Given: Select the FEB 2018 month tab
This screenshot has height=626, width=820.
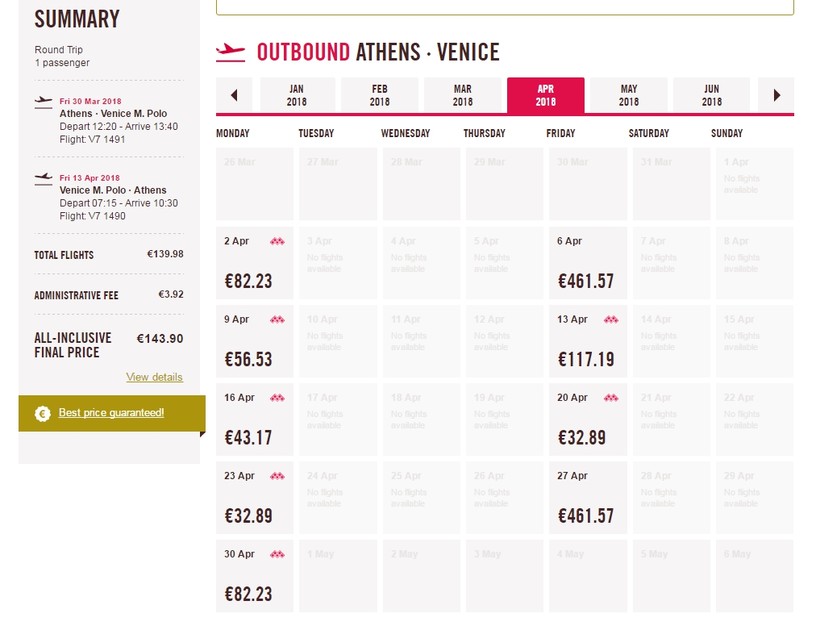Looking at the screenshot, I should click(379, 96).
